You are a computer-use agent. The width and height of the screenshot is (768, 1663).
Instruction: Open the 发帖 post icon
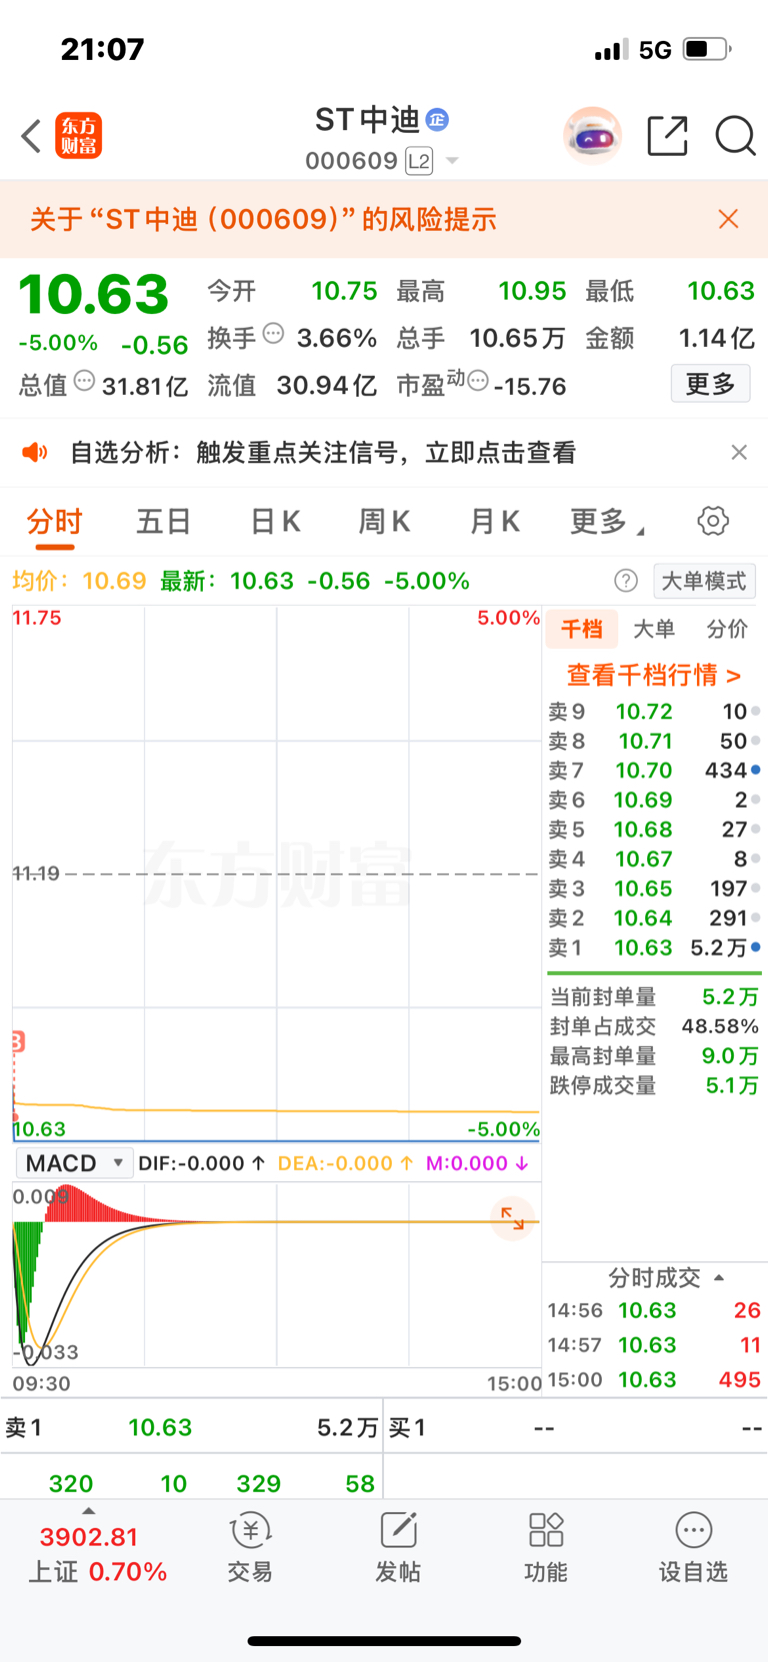(398, 1548)
